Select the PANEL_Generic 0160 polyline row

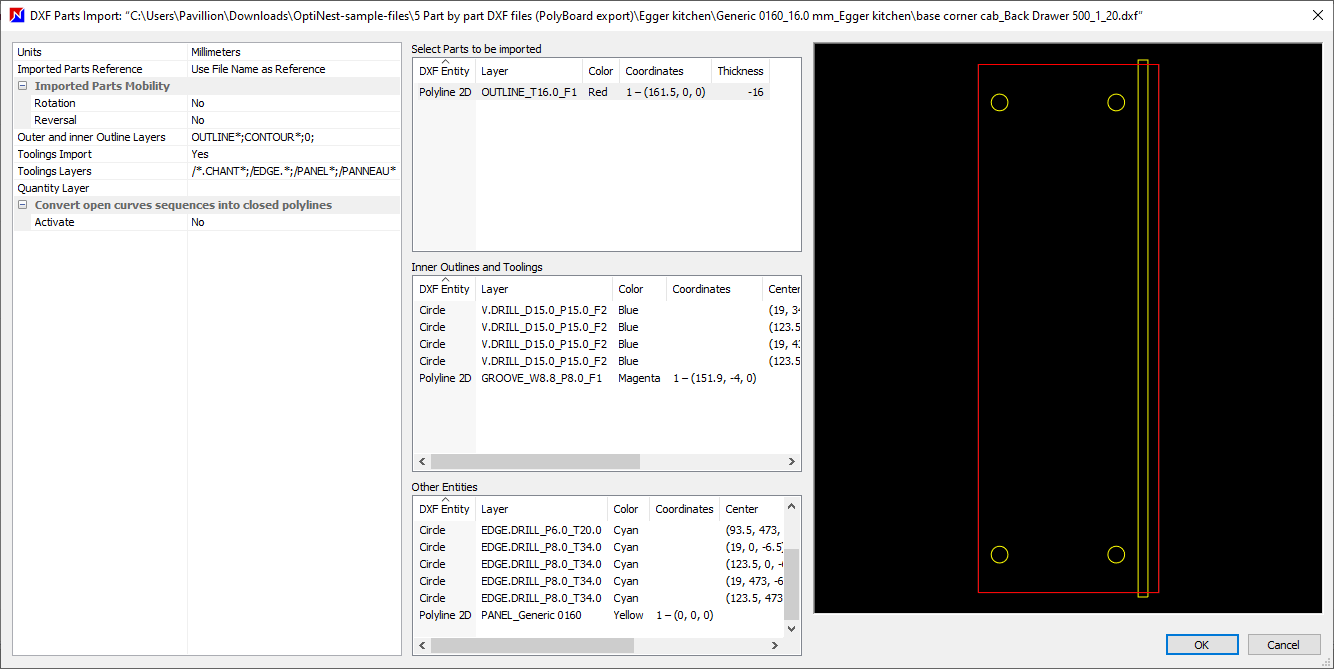598,615
